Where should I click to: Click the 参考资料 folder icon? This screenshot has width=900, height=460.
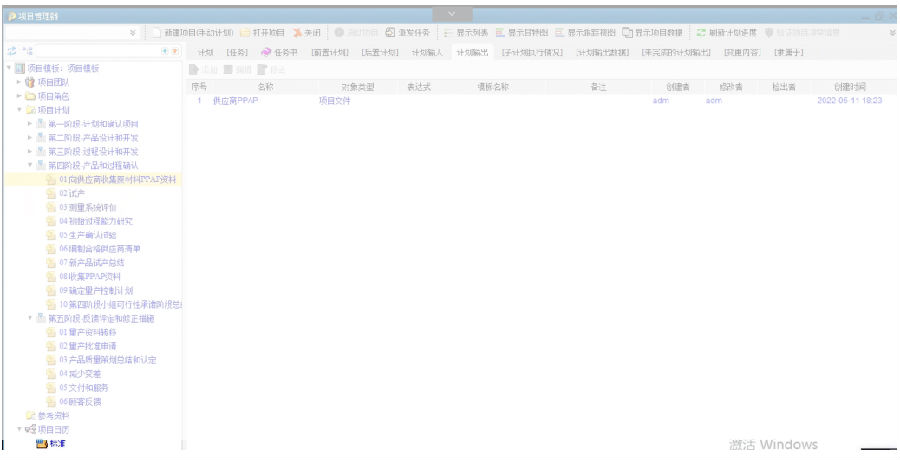click(30, 416)
